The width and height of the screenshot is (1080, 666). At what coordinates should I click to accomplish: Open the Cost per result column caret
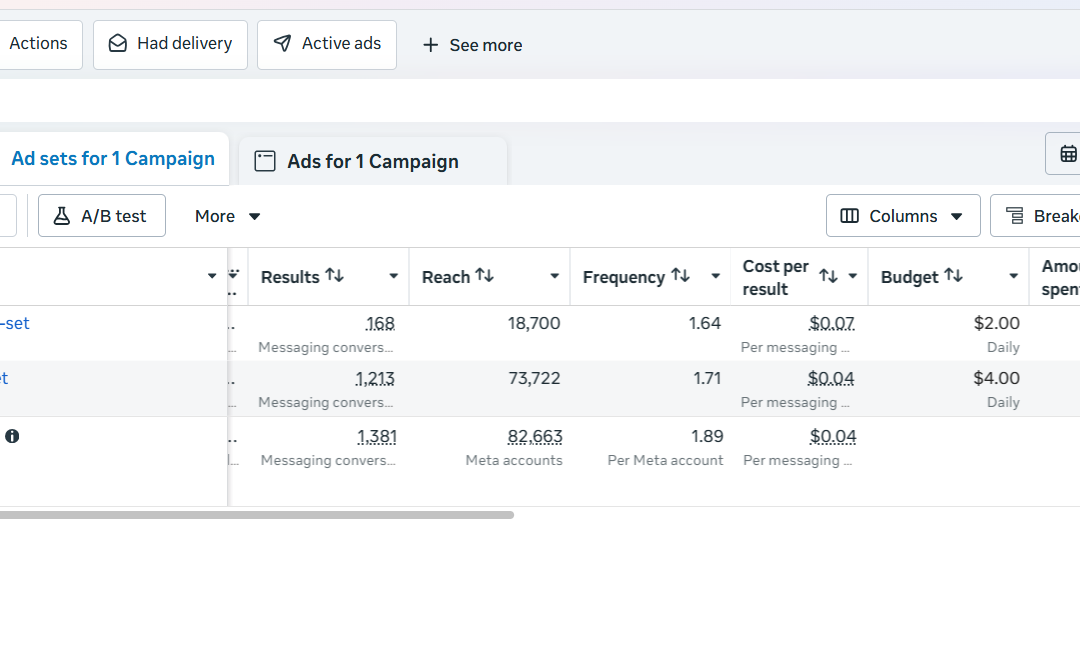click(x=853, y=276)
